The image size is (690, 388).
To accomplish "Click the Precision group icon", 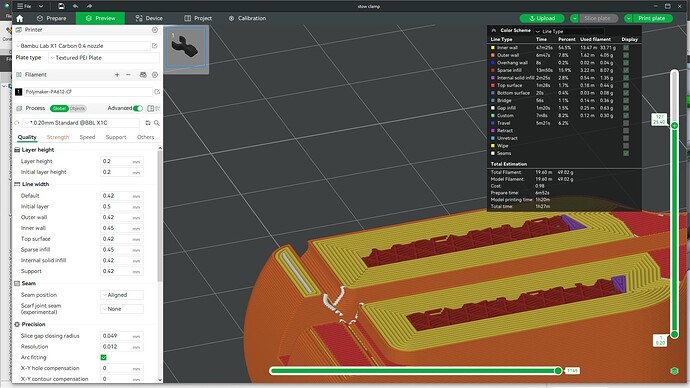I will (17, 324).
